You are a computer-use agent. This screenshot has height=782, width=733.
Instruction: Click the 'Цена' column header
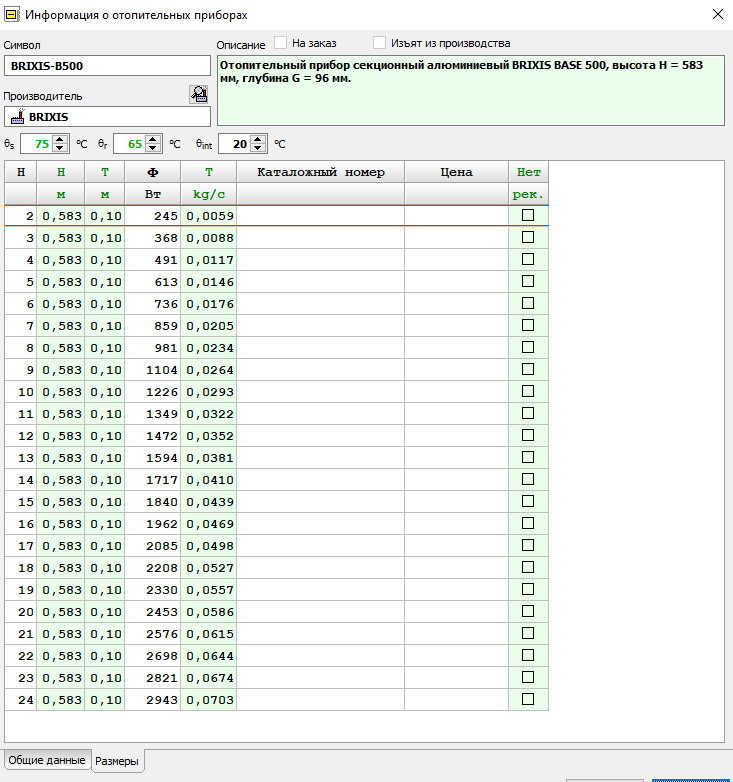point(456,172)
